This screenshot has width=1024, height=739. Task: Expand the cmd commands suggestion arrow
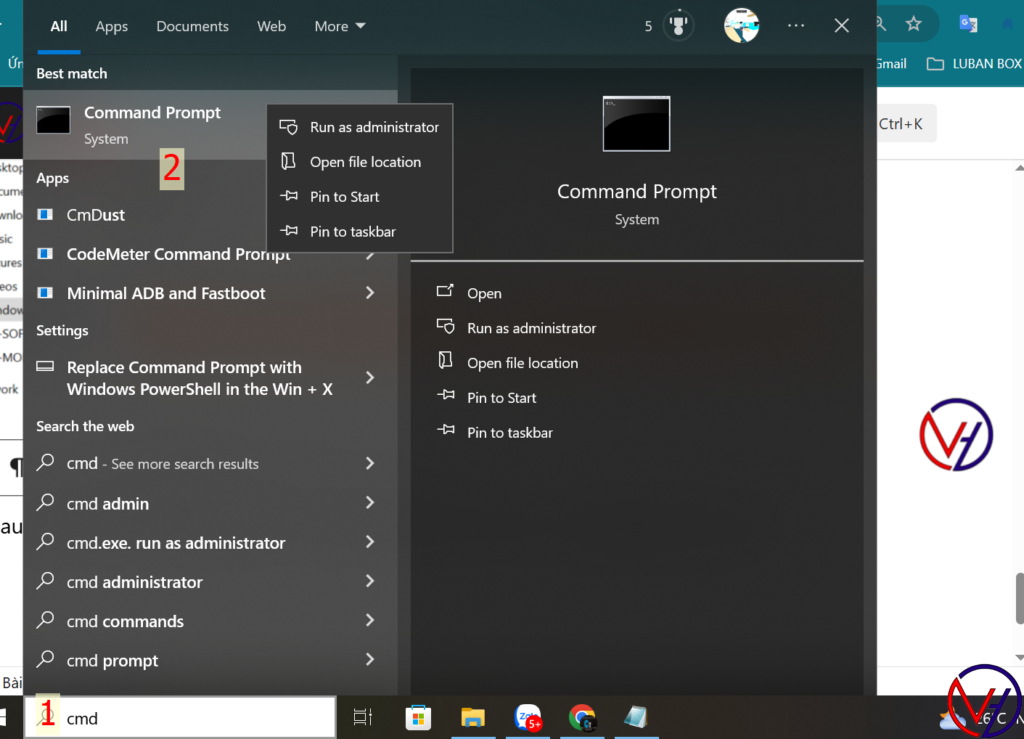(370, 621)
